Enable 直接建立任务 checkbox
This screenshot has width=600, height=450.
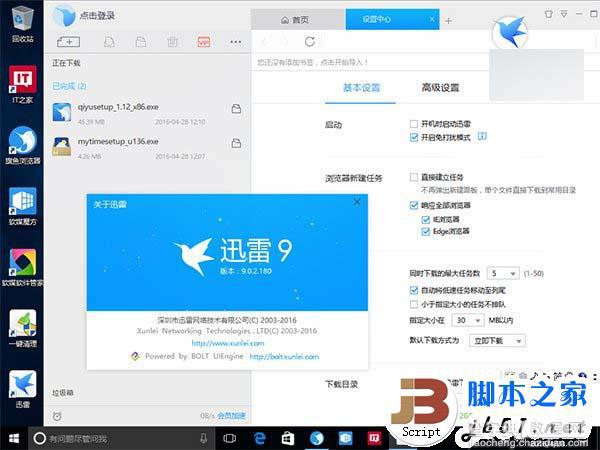click(x=414, y=177)
